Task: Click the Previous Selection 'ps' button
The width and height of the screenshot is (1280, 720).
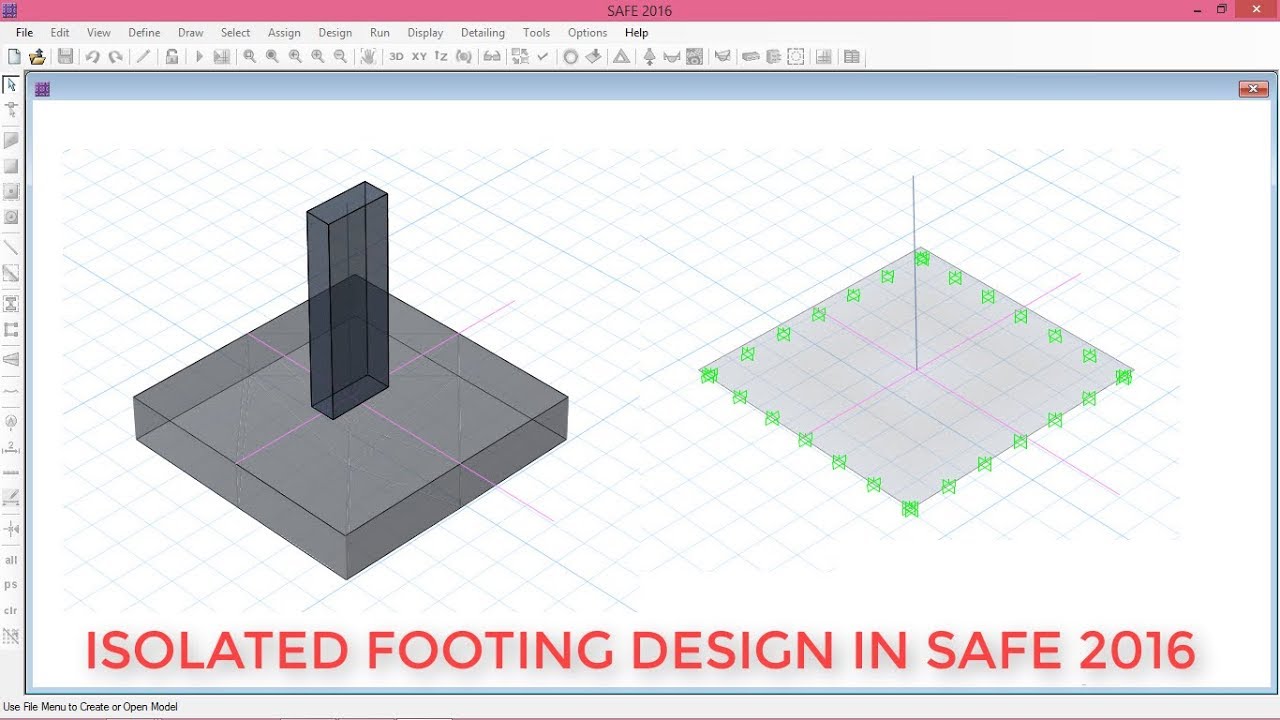Action: (x=11, y=585)
